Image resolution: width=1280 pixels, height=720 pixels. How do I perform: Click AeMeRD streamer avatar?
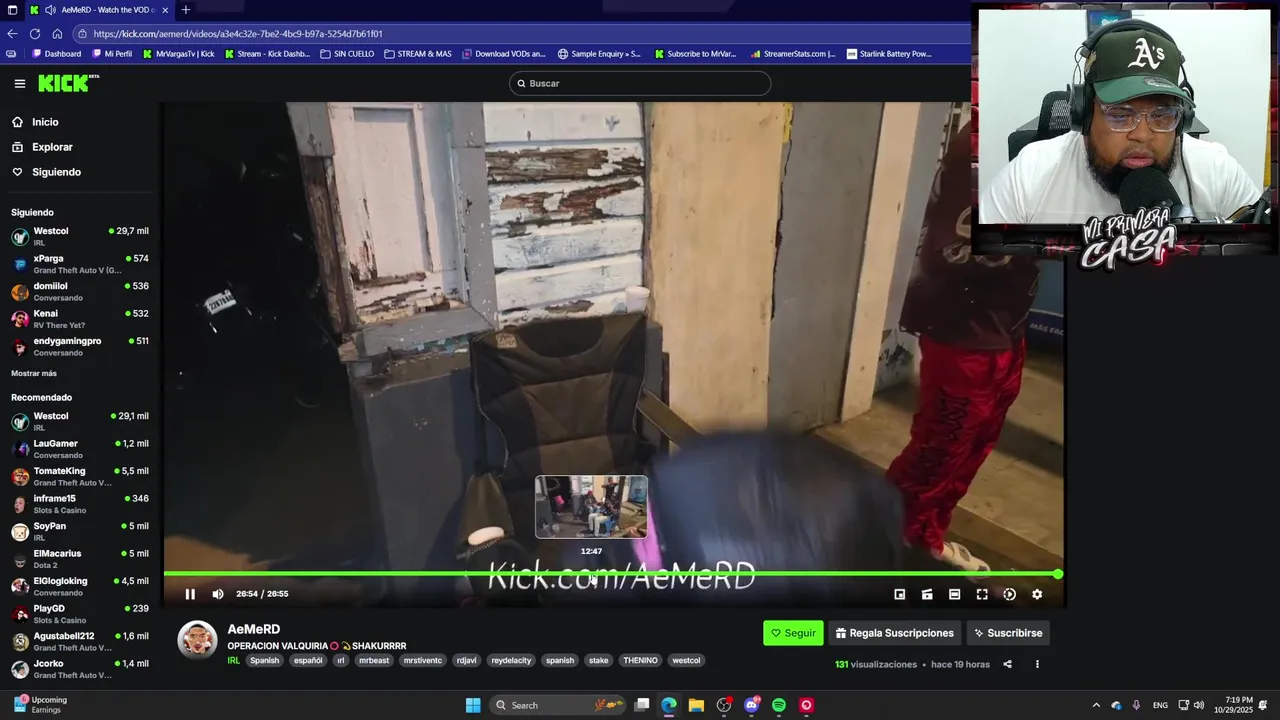(197, 640)
